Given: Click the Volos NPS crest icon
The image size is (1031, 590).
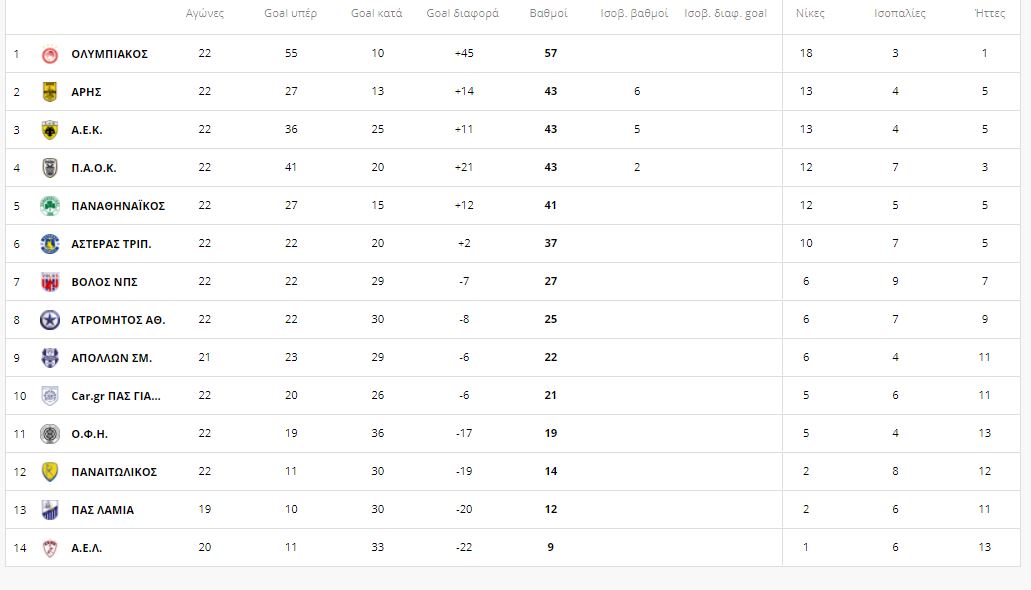Looking at the screenshot, I should 50,282.
